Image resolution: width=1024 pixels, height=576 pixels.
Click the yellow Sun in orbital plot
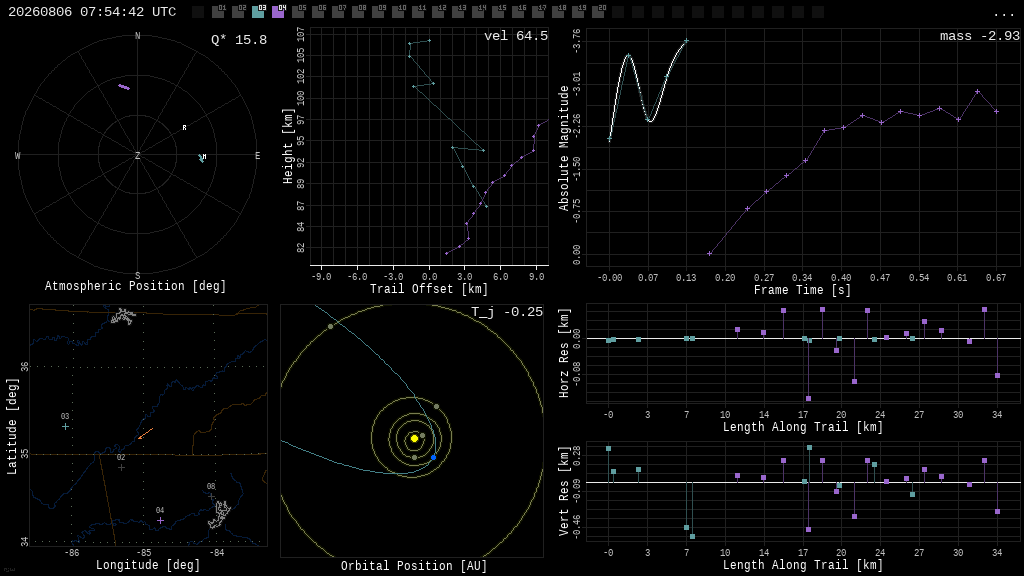pyautogui.click(x=414, y=438)
